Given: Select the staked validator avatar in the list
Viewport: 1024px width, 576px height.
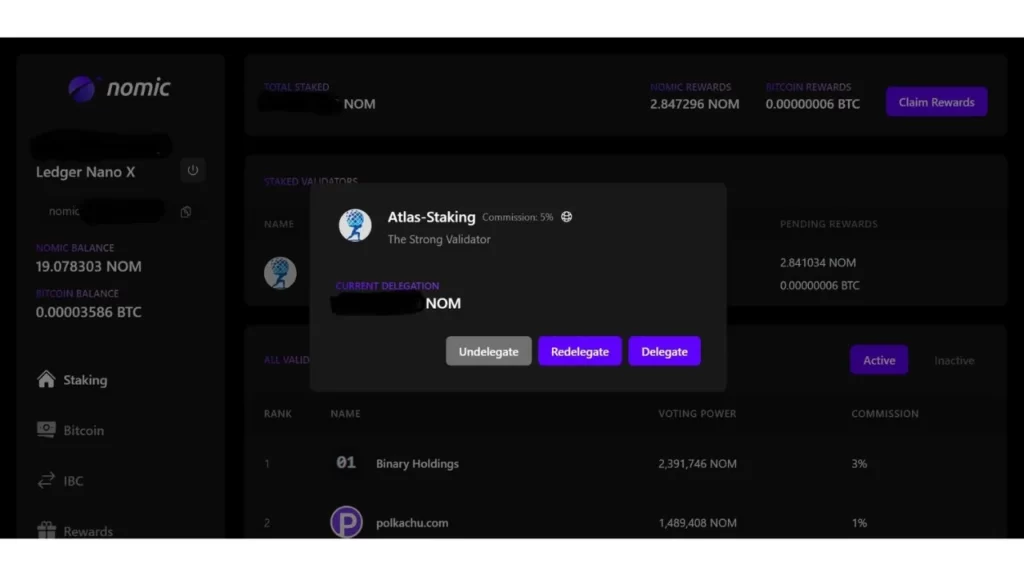Looking at the screenshot, I should (280, 273).
